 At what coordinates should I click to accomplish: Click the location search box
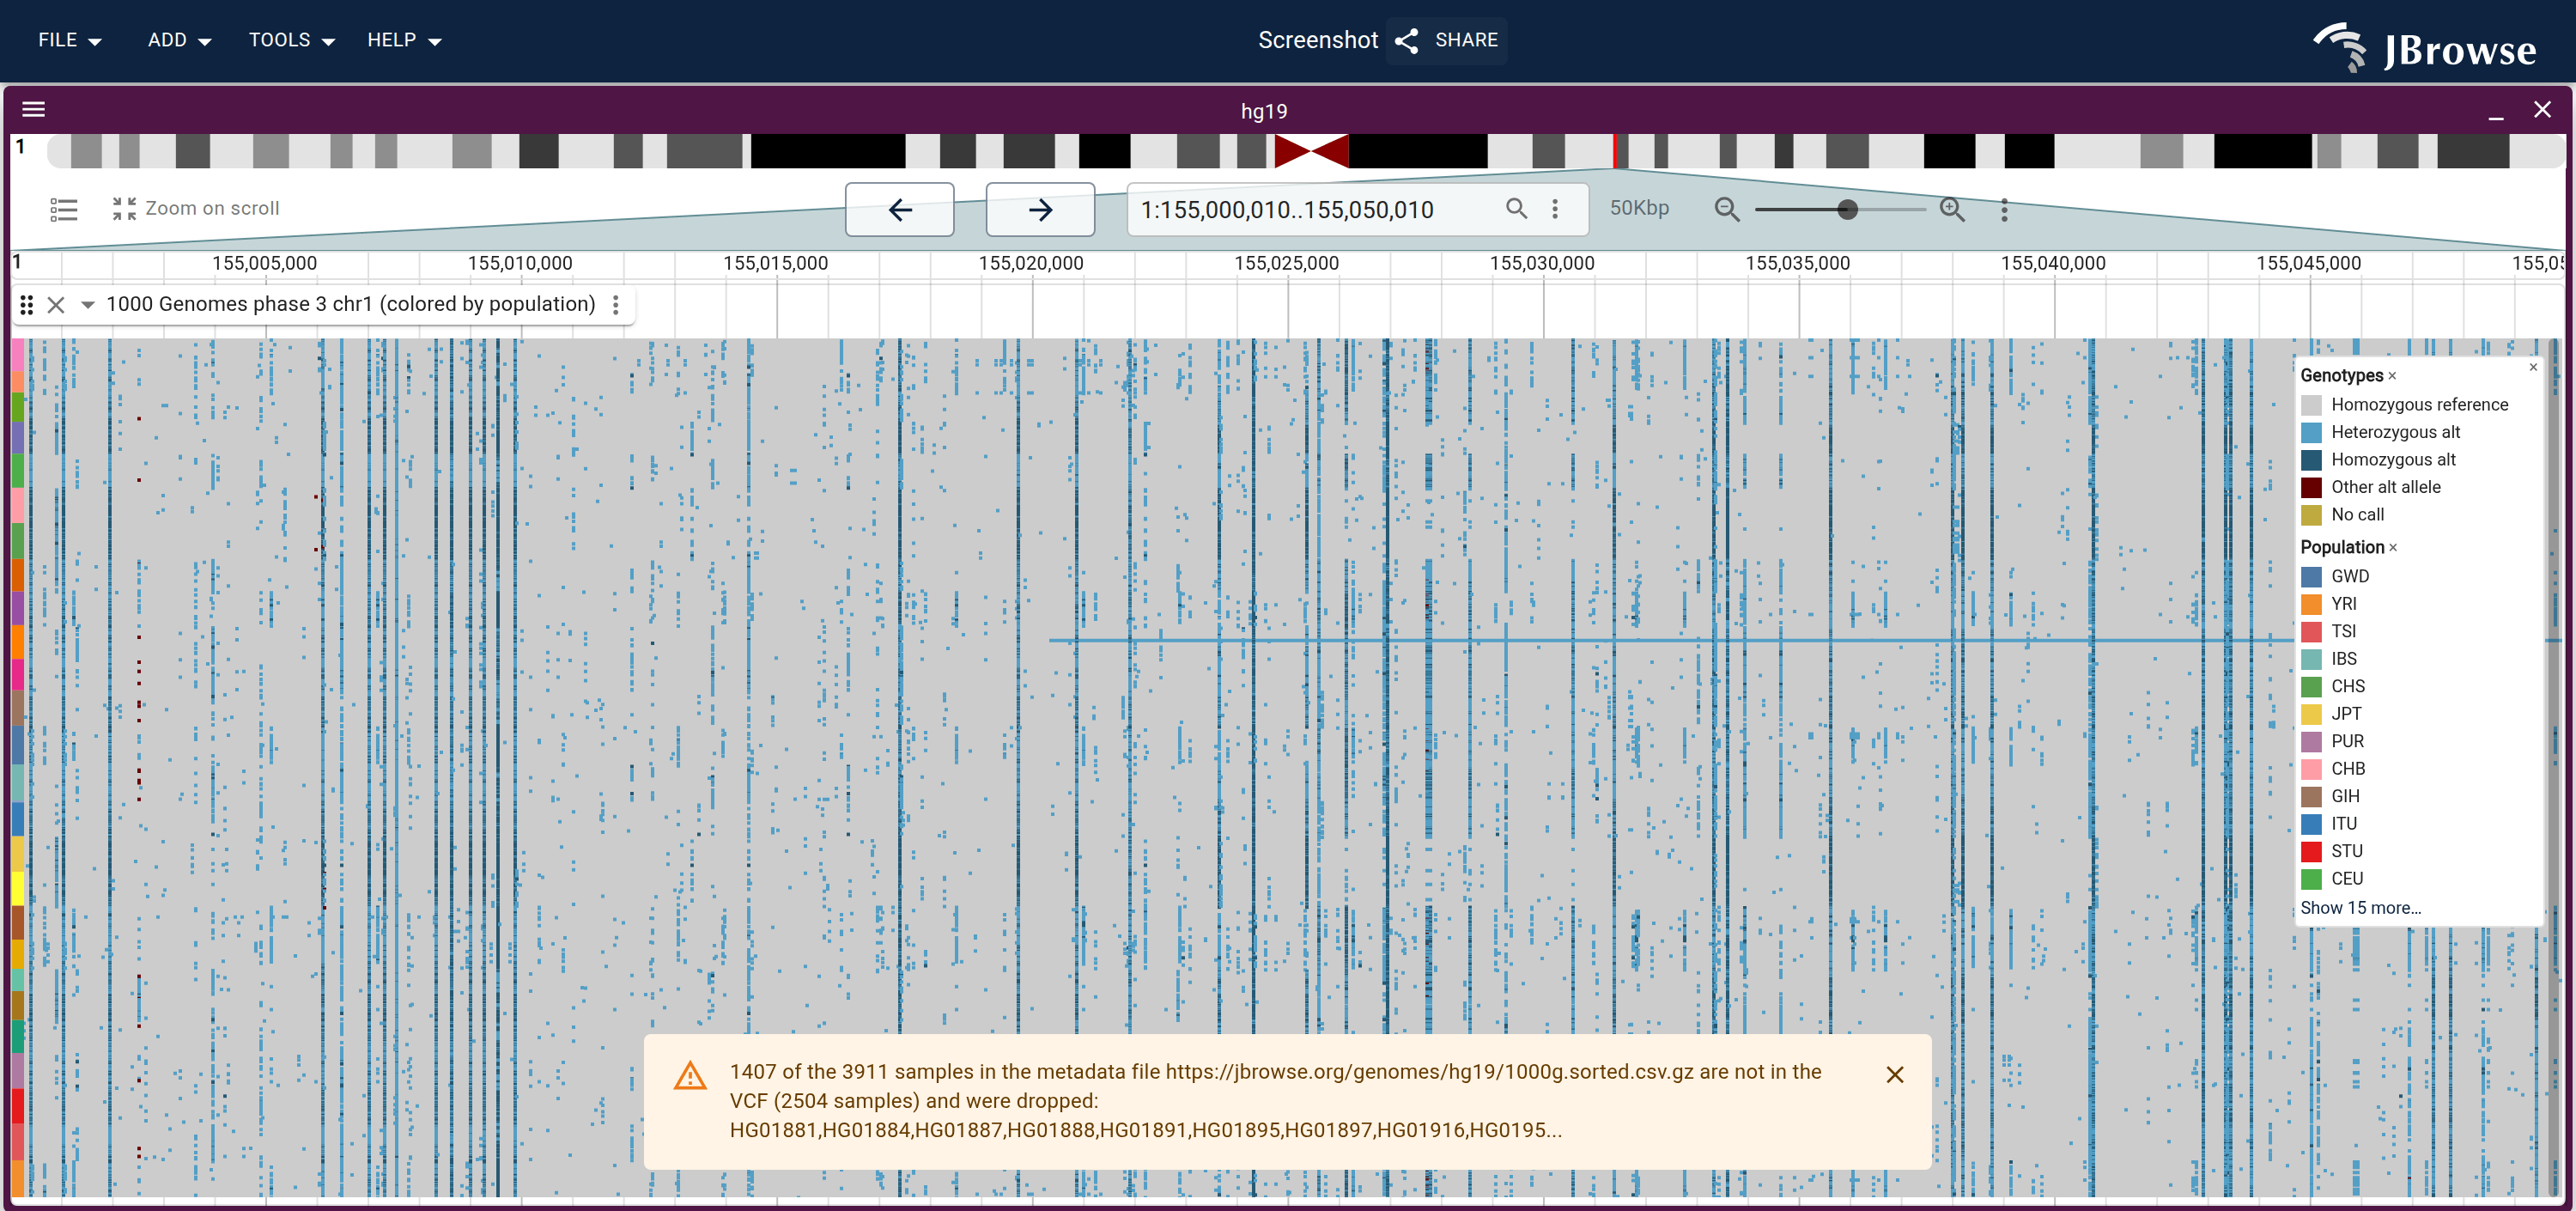click(x=1315, y=210)
